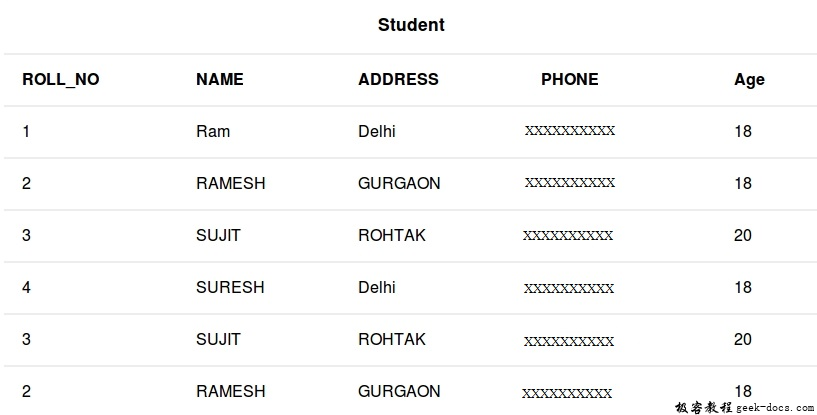
Task: Click the name cell Ram
Action: [213, 131]
